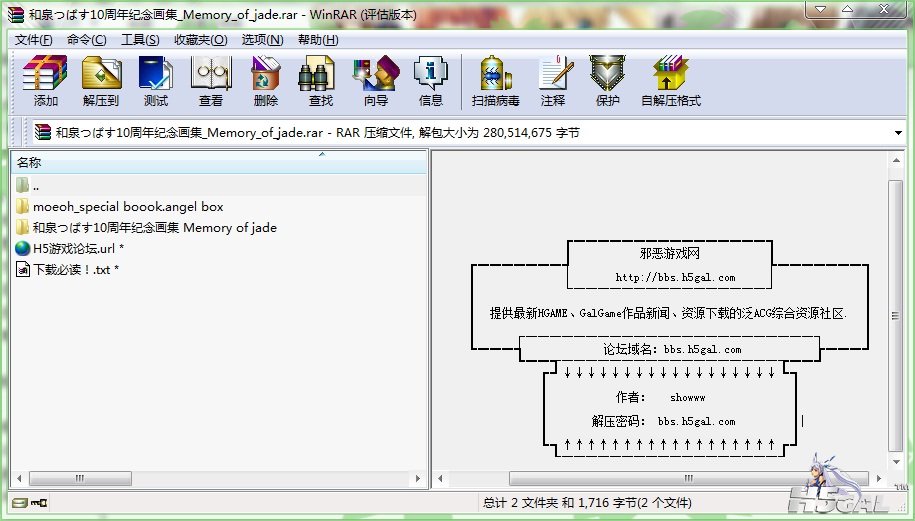Click the 作者: showww line in comment
Image resolution: width=915 pixels, height=521 pixels.
[x=661, y=397]
